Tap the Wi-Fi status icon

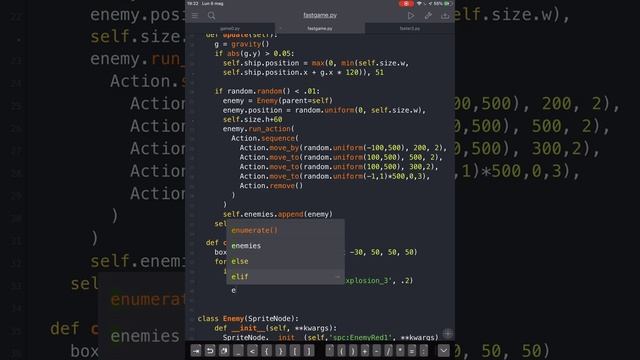click(x=419, y=4)
